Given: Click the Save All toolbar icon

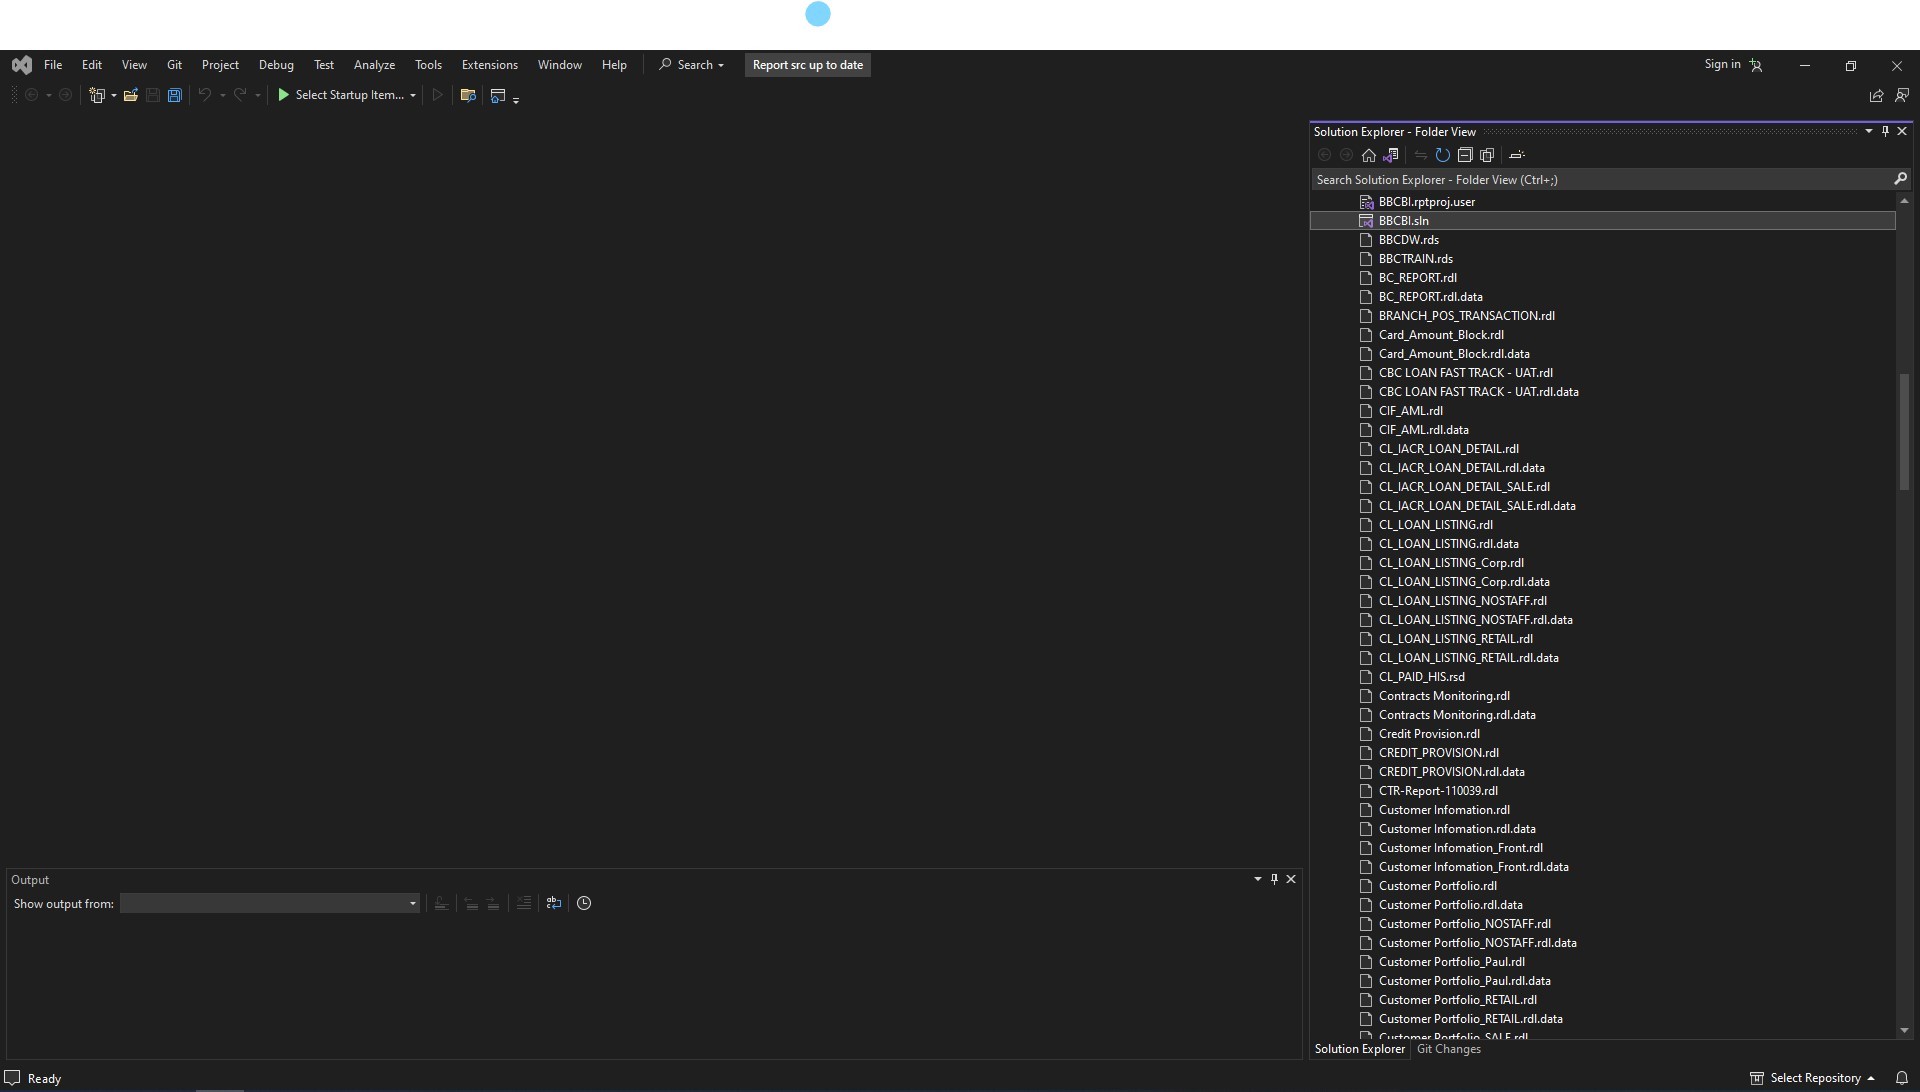Looking at the screenshot, I should point(175,95).
